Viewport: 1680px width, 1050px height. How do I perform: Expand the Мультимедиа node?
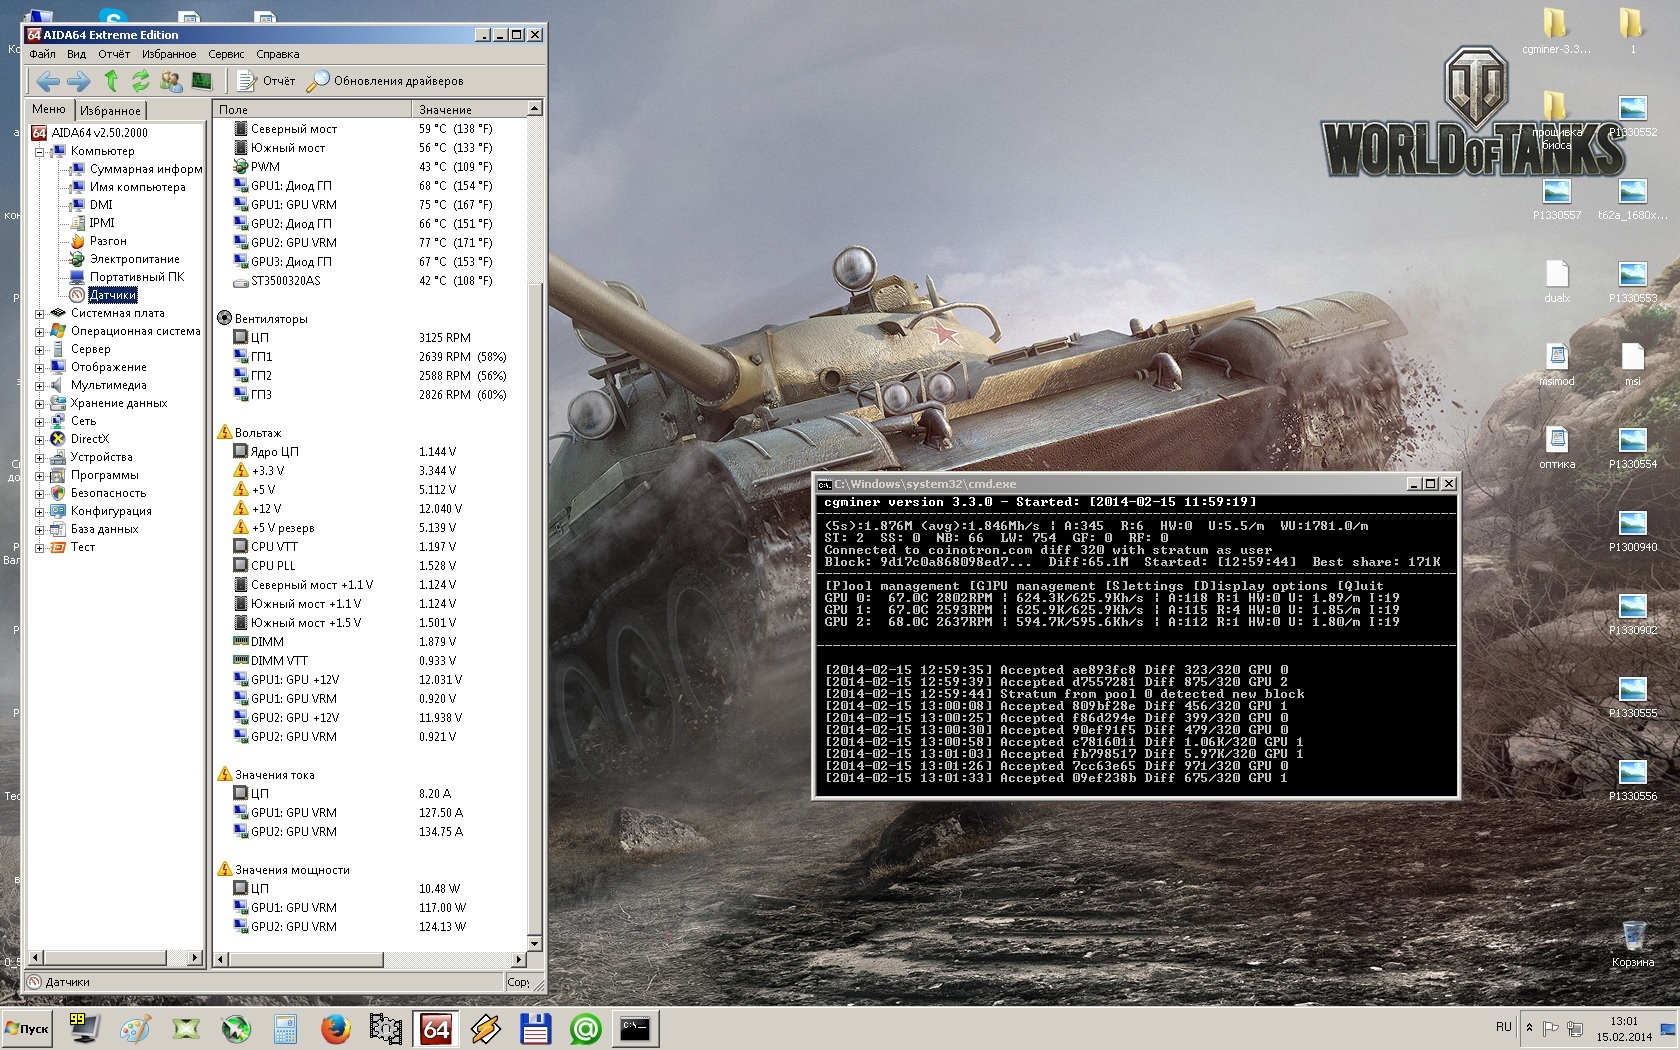pos(40,386)
